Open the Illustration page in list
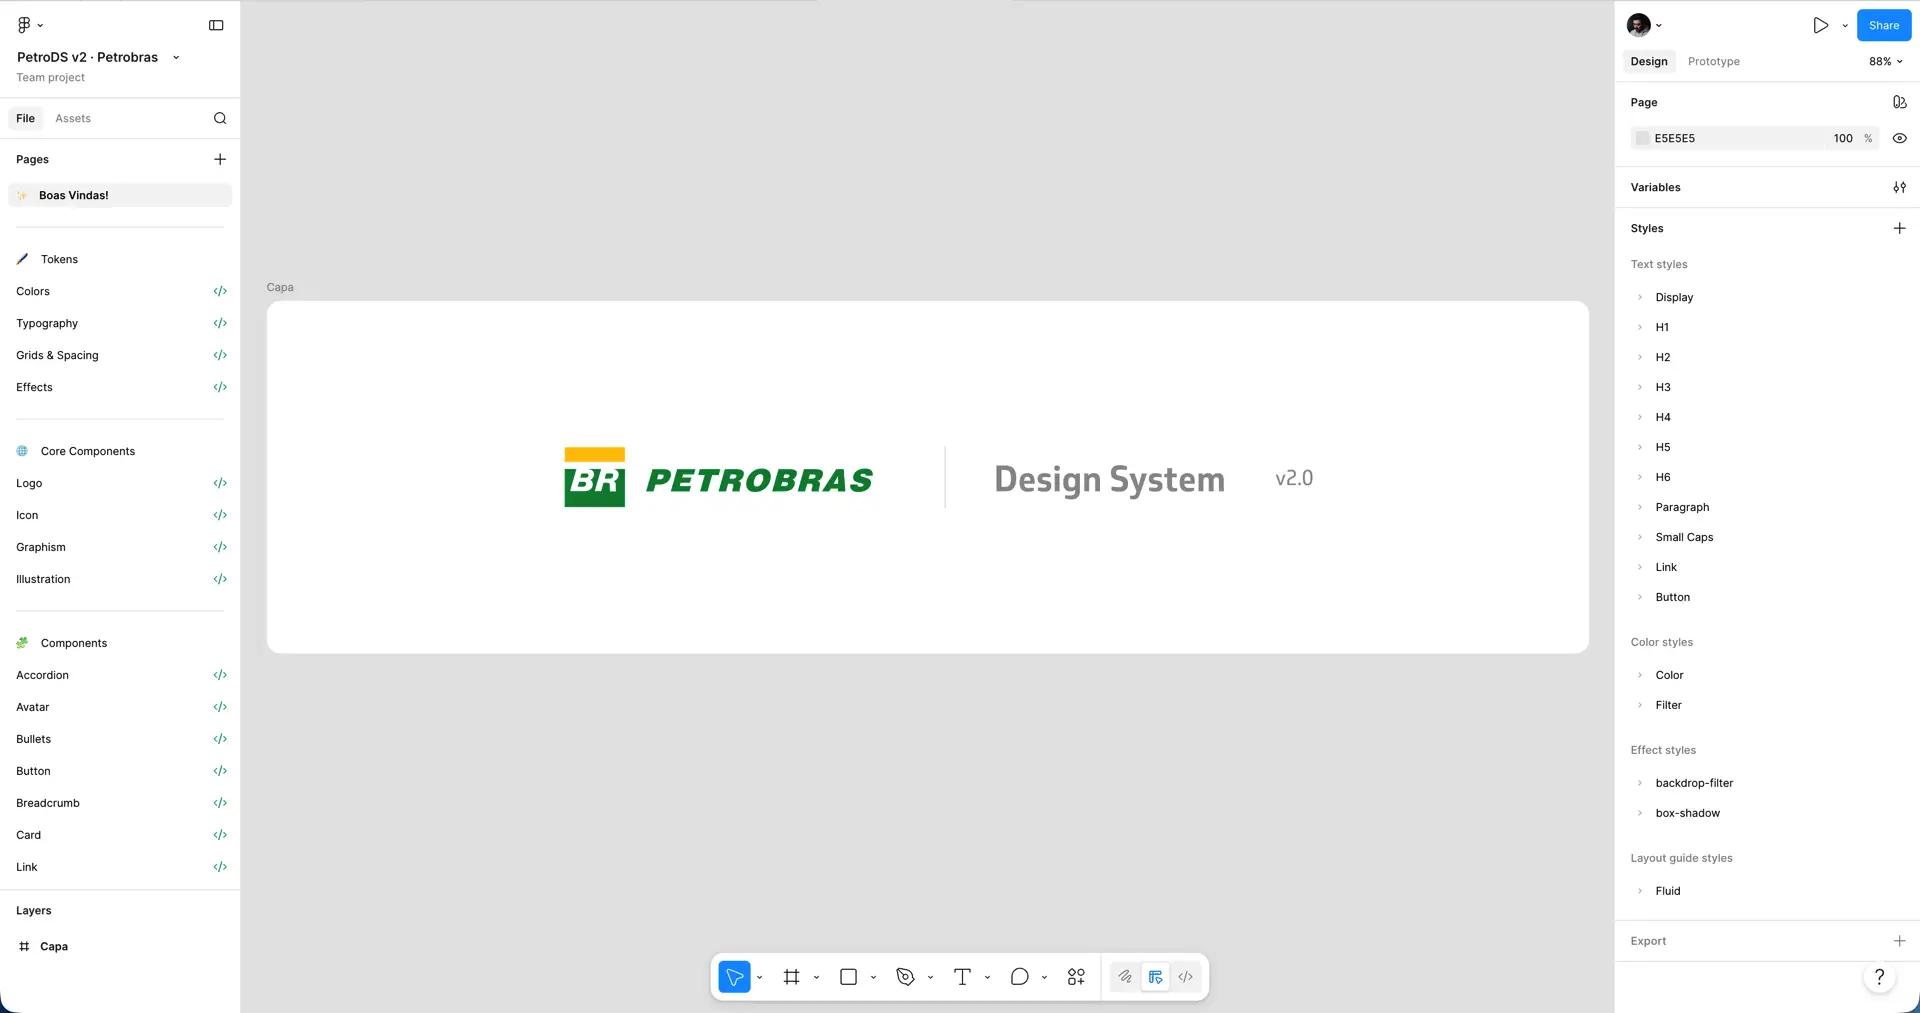The image size is (1920, 1013). [x=43, y=579]
